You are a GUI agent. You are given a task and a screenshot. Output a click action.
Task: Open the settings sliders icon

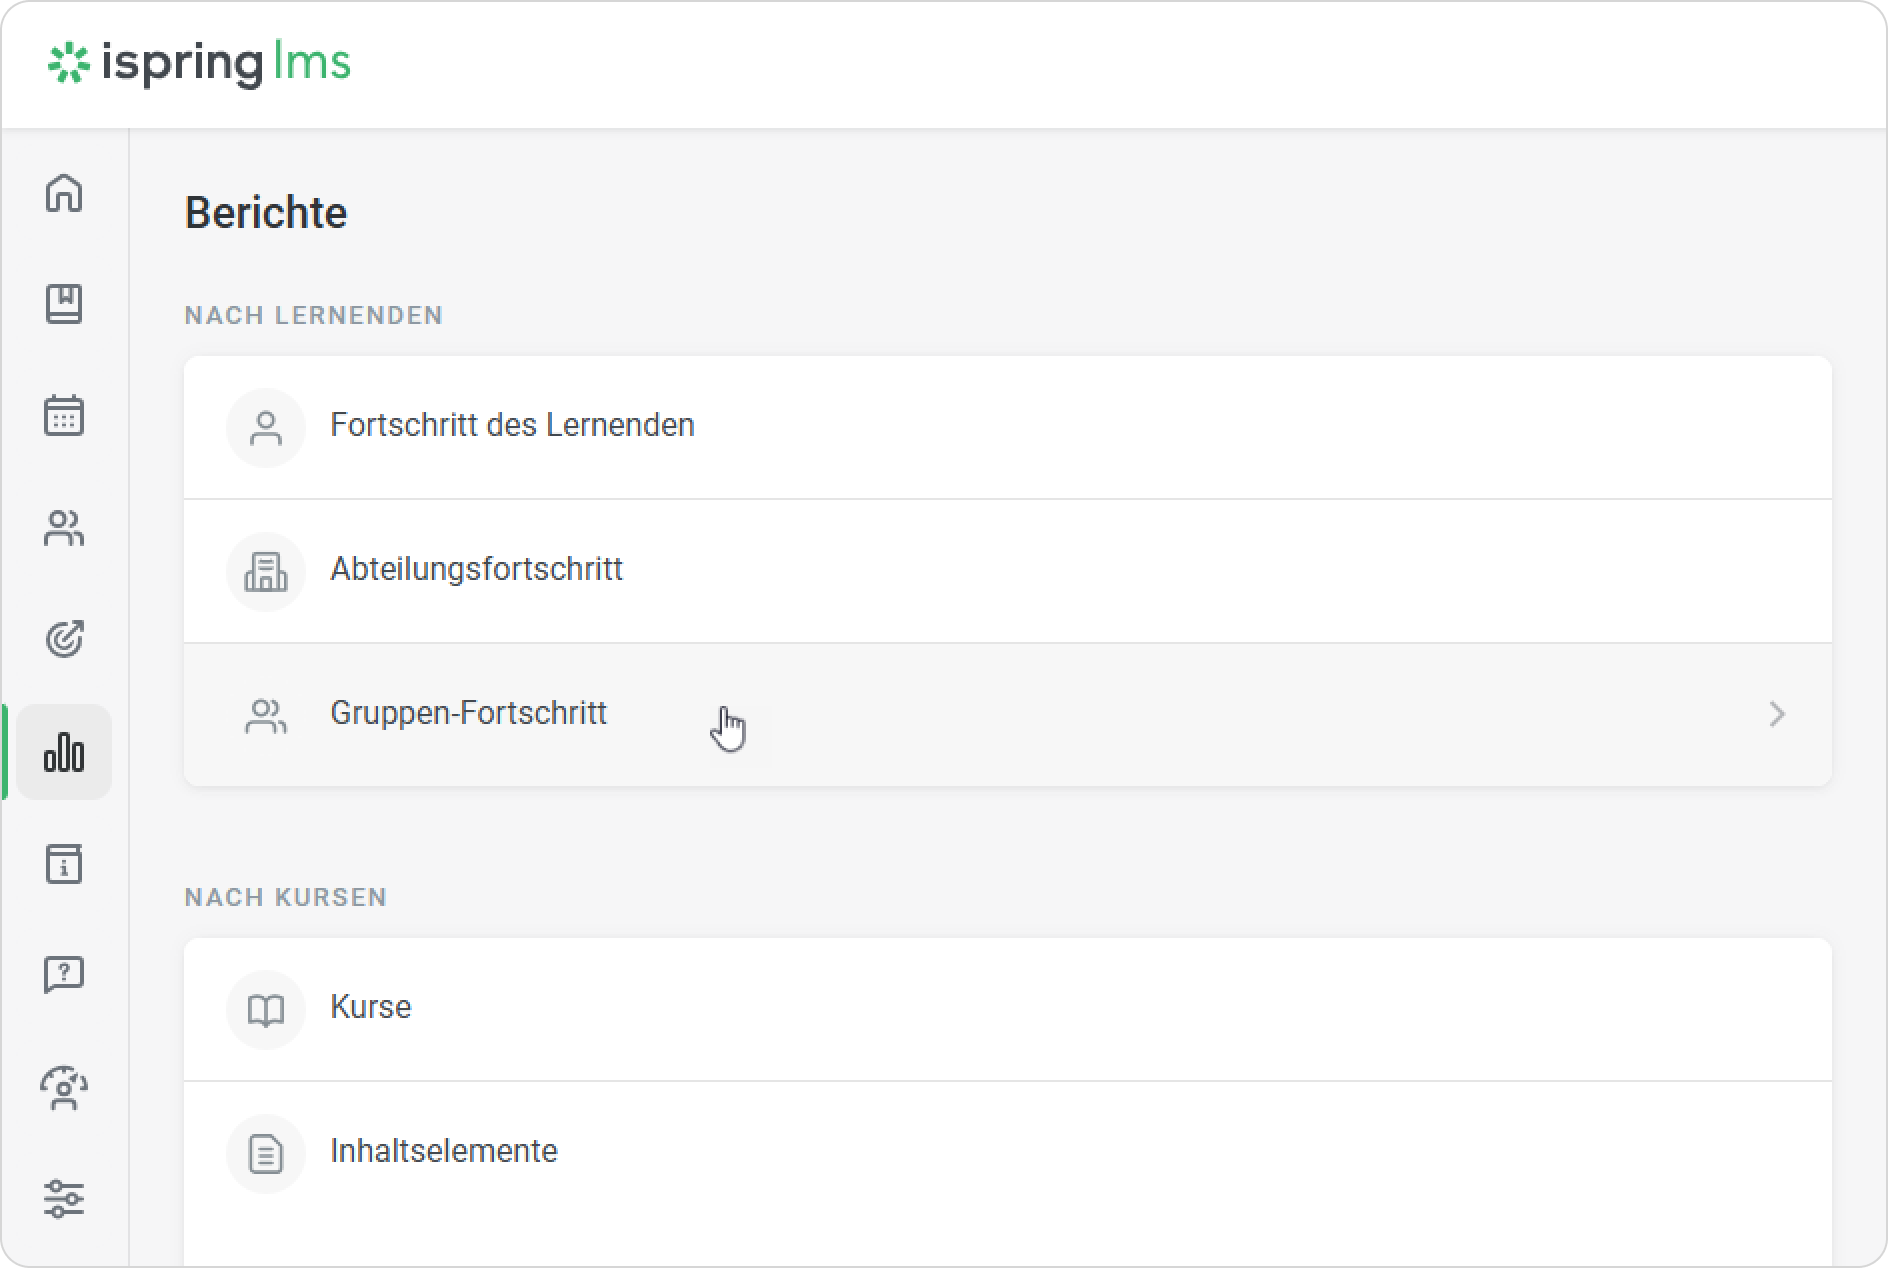click(x=64, y=1199)
